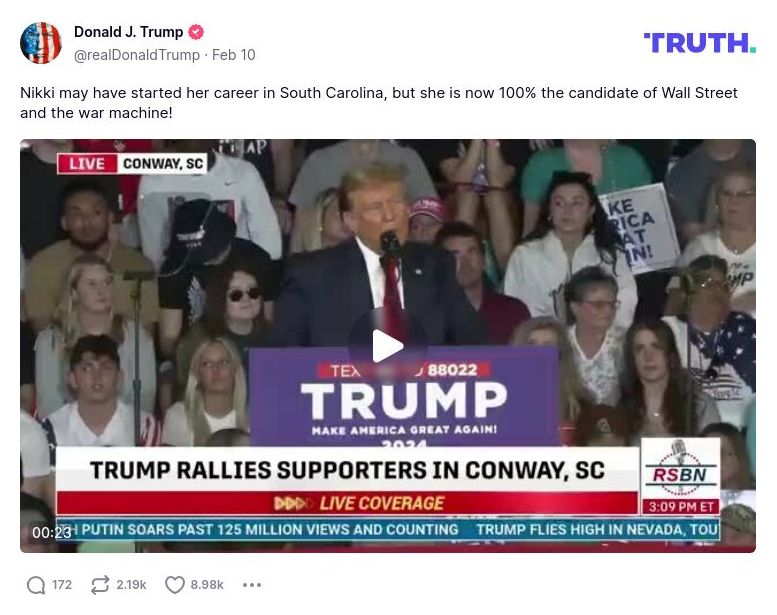Screen dimensions: 777x615
Task: Click the 00:23 video duration label
Action: tap(52, 533)
